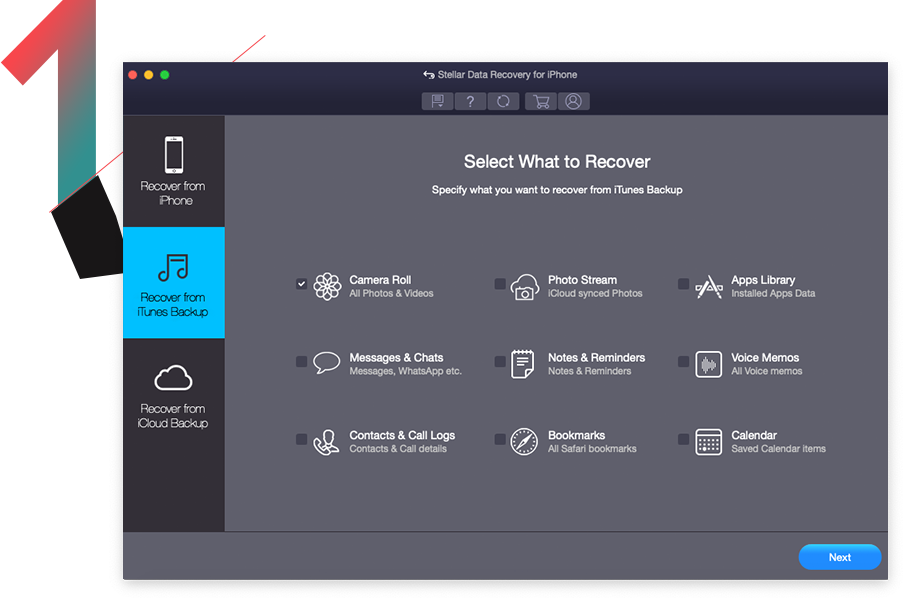Select the Notes & Reminders checkbox
The image size is (903, 598).
500,362
